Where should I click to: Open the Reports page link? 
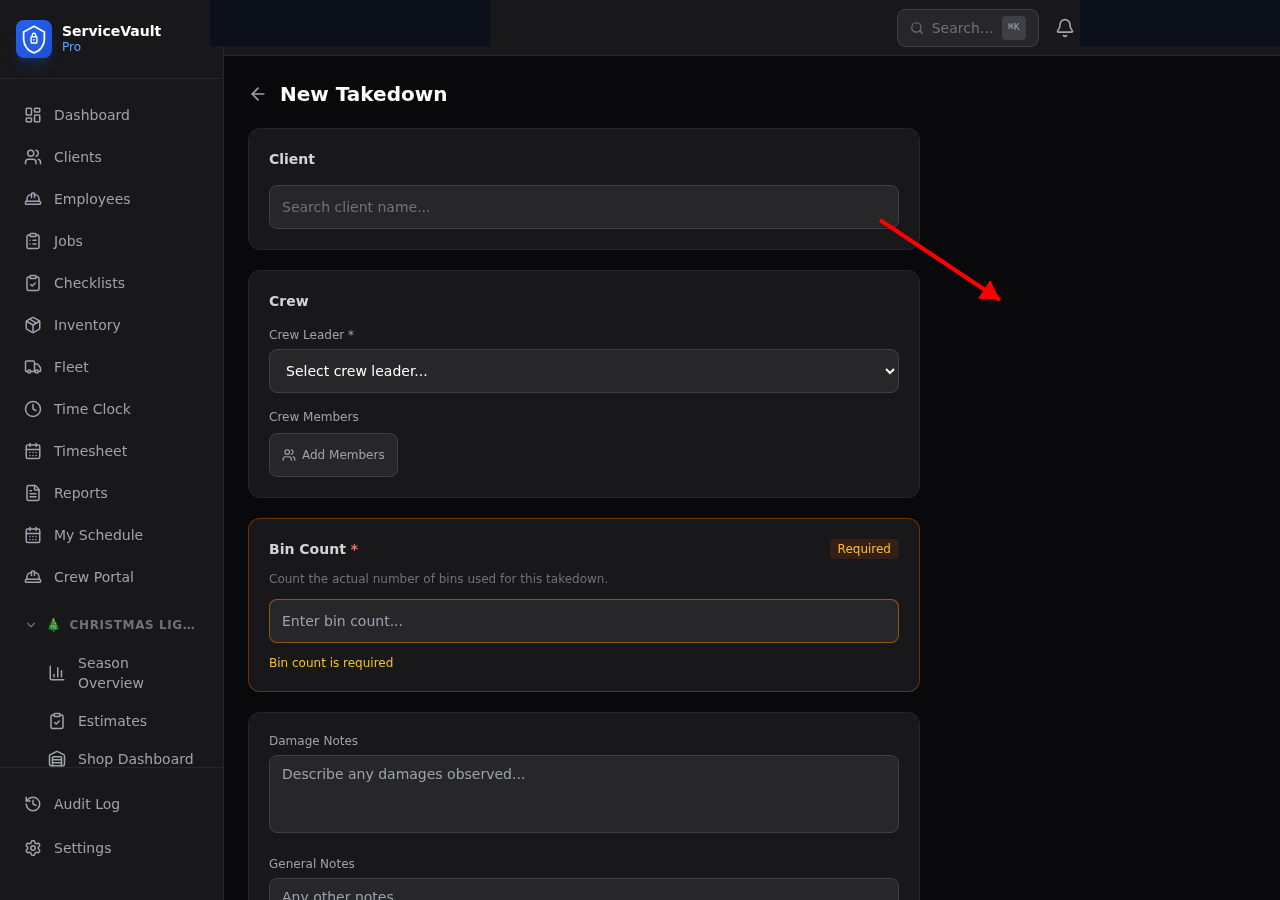point(81,493)
